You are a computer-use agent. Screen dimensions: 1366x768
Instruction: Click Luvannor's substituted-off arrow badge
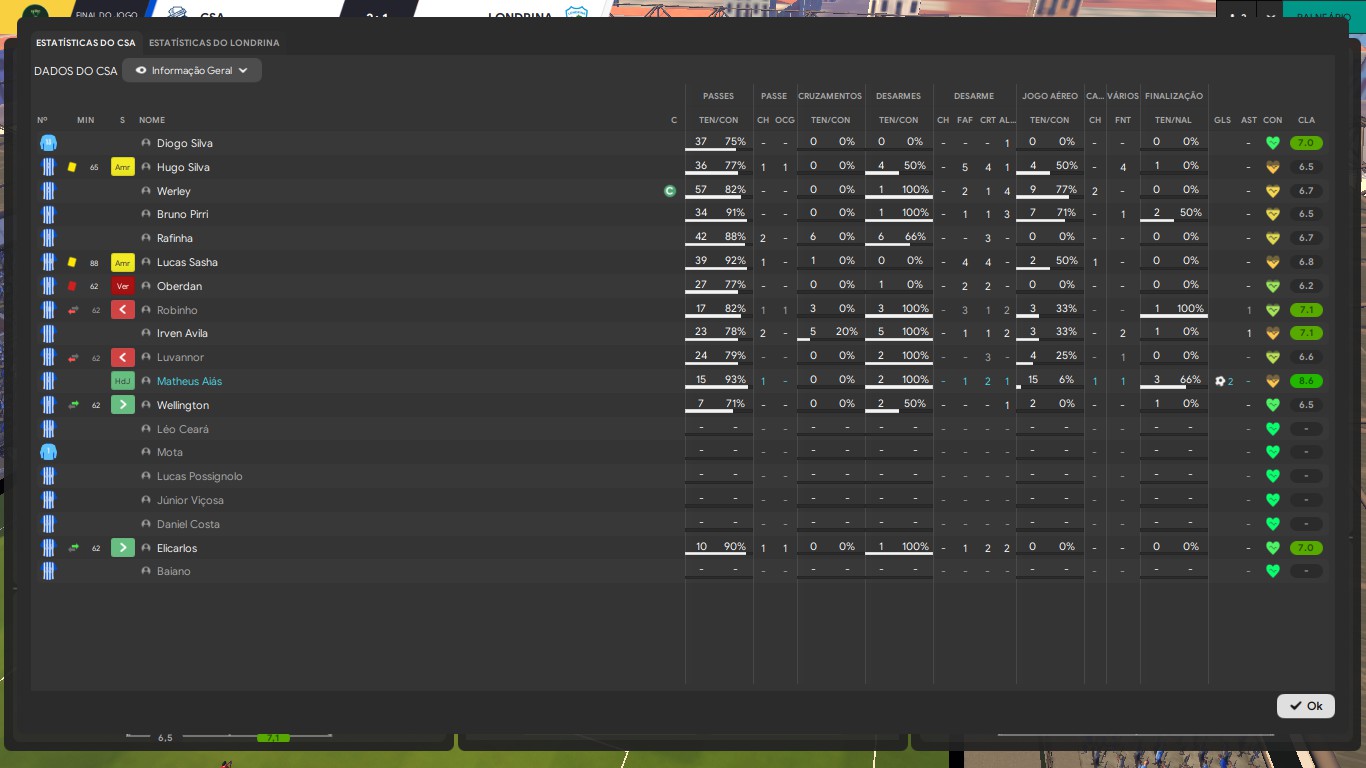click(x=123, y=357)
